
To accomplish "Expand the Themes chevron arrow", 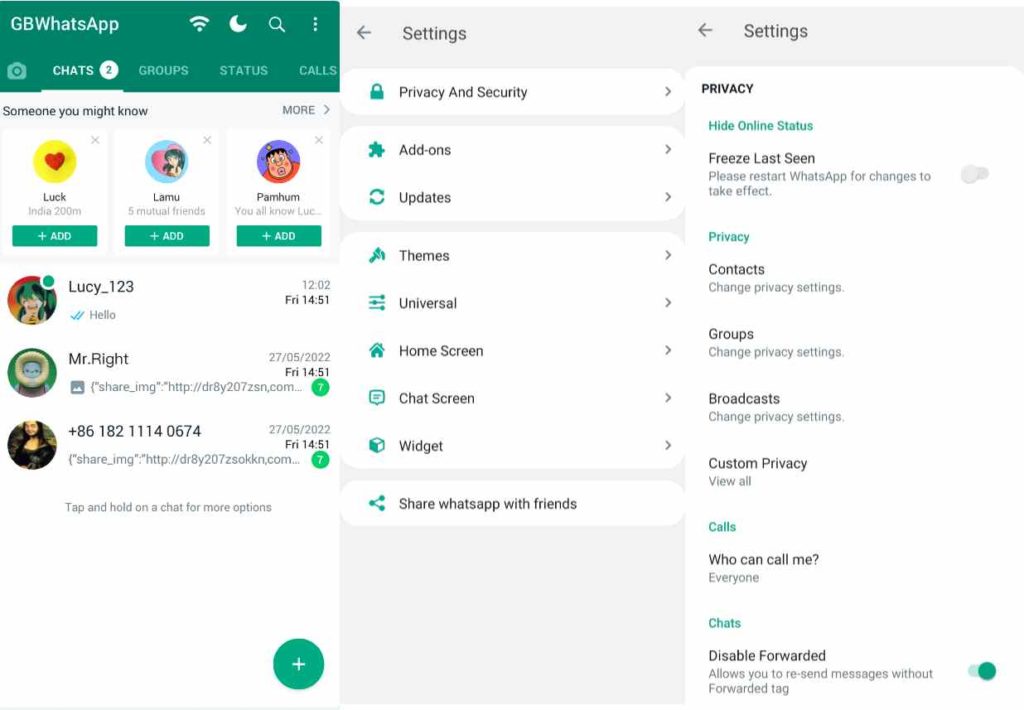I will tap(667, 255).
